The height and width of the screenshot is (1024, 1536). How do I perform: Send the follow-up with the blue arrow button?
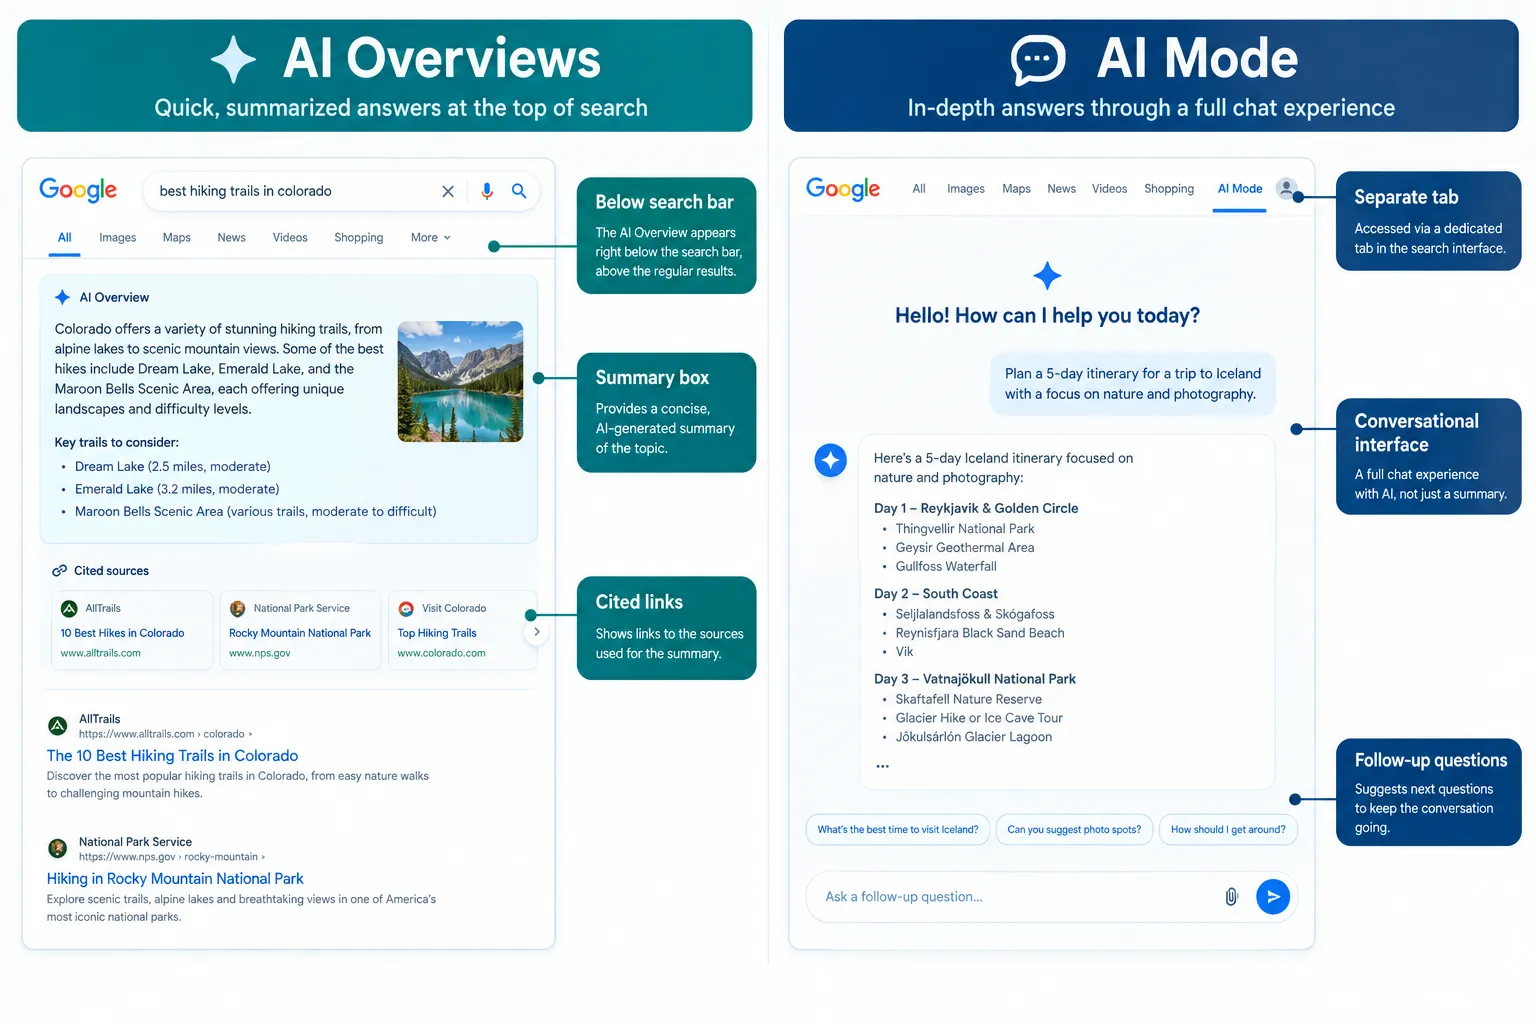[1273, 897]
